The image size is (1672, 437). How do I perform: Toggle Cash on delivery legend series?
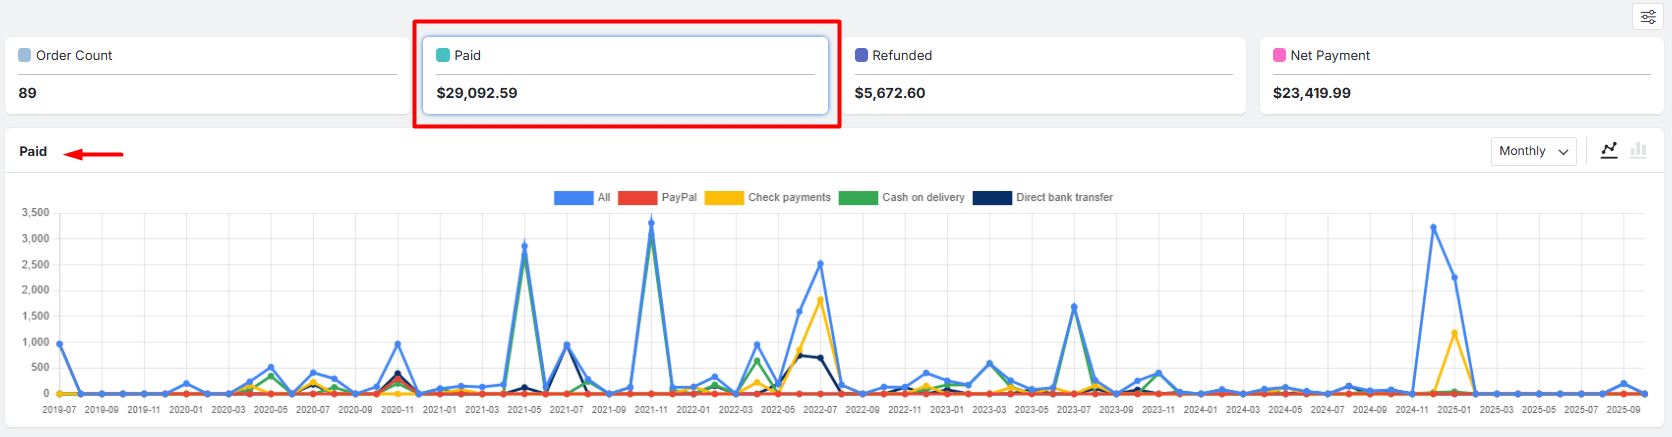[x=901, y=198]
